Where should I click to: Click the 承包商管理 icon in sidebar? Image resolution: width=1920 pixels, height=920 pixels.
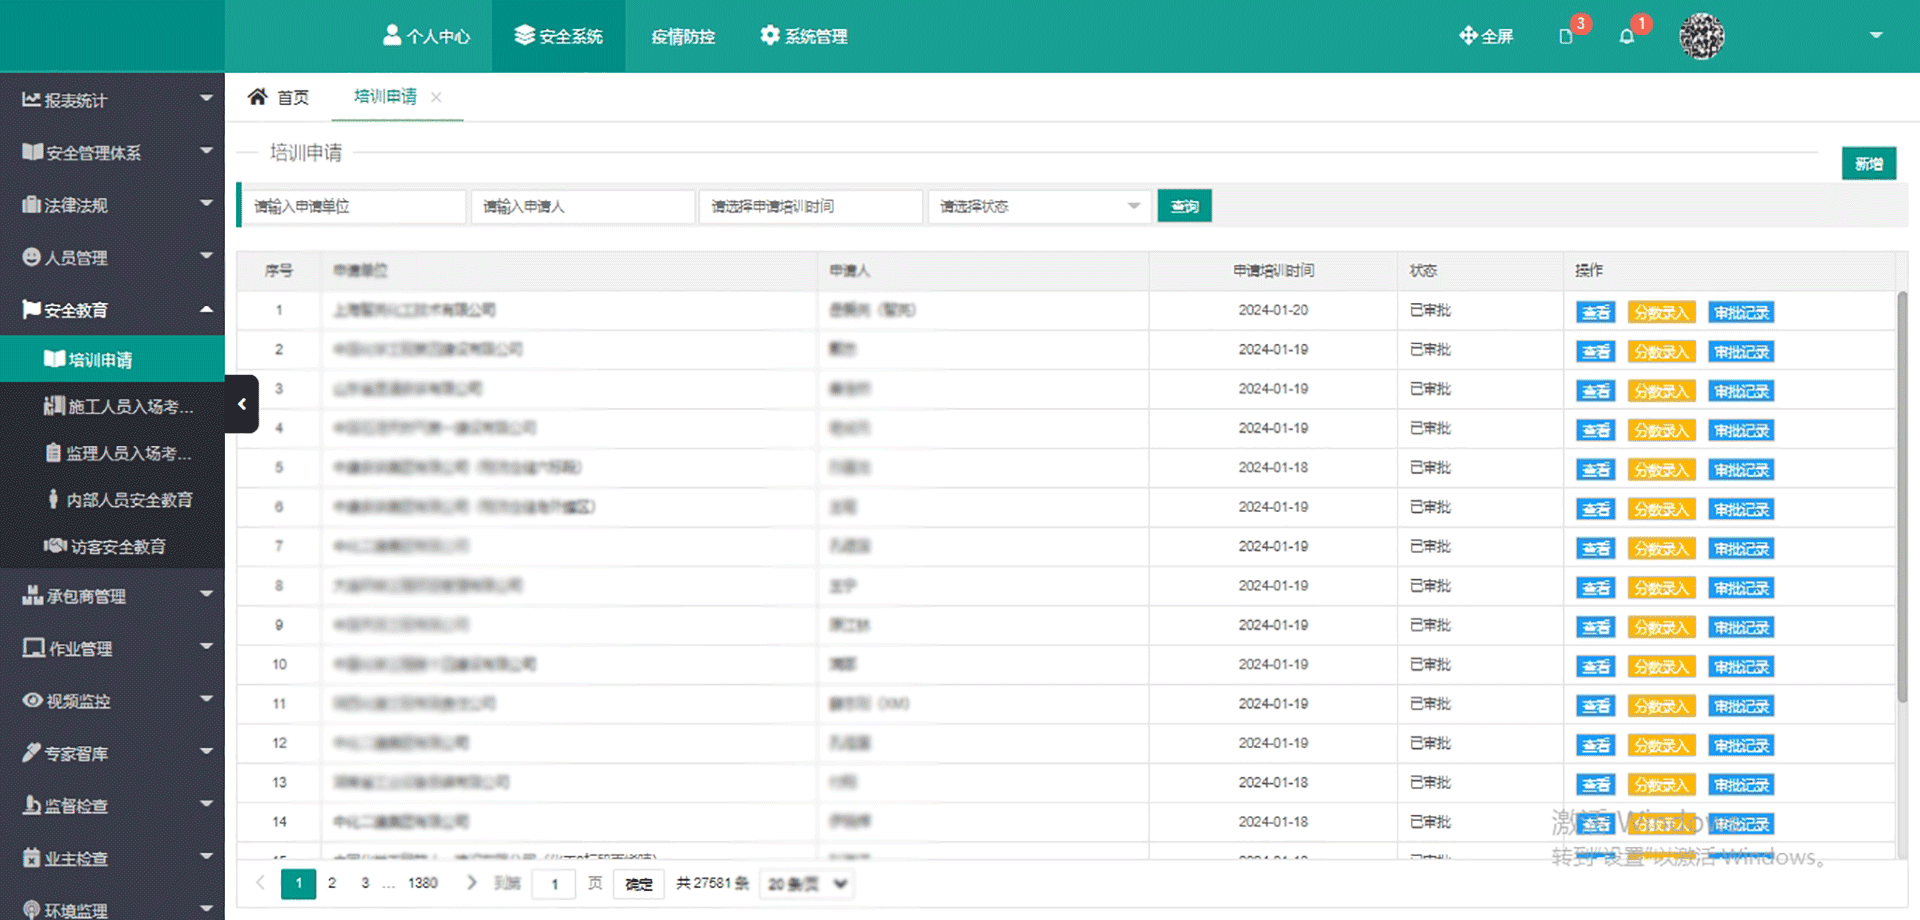pos(32,595)
